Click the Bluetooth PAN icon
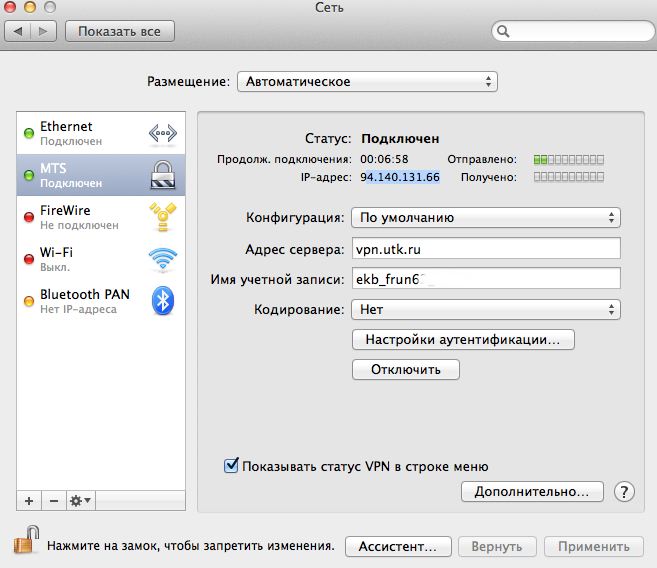 pos(162,301)
